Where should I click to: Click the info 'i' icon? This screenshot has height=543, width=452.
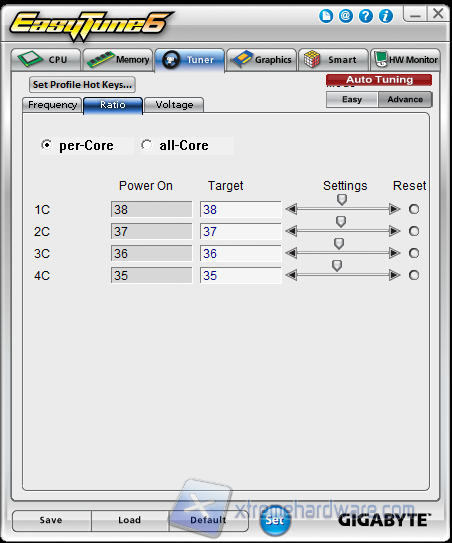click(386, 16)
